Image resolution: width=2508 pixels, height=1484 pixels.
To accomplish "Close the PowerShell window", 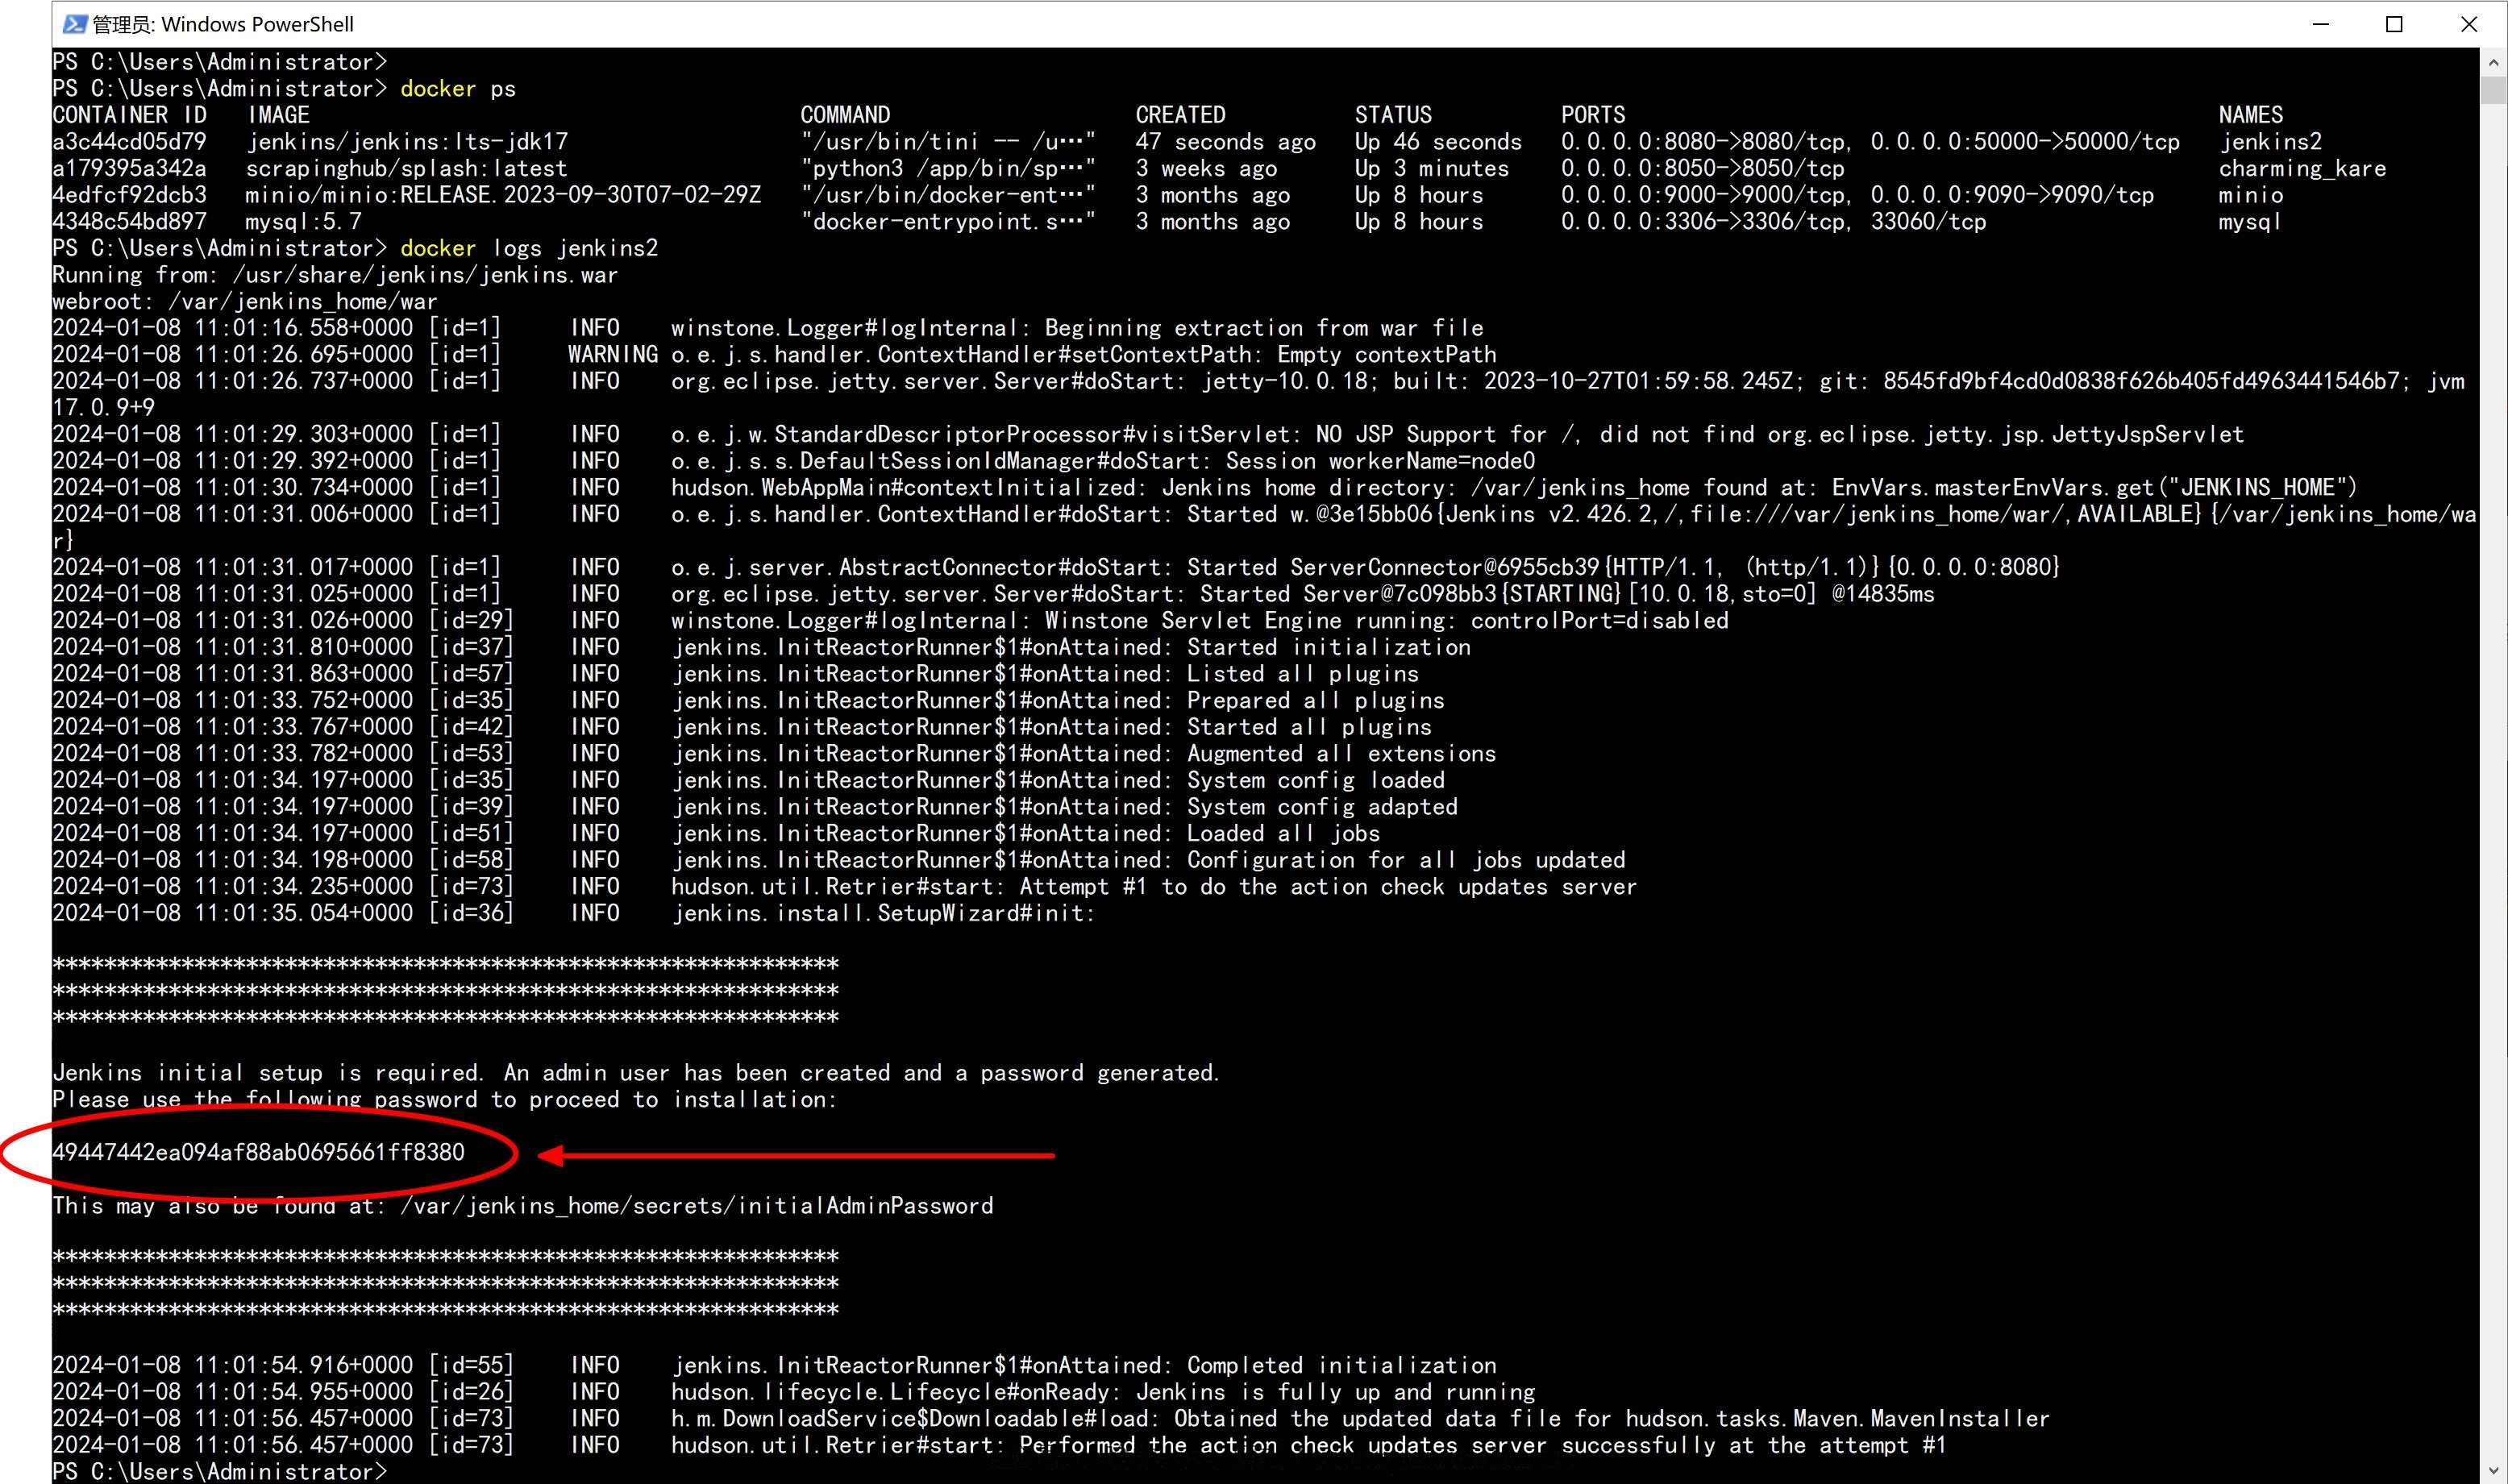I will tap(2469, 24).
